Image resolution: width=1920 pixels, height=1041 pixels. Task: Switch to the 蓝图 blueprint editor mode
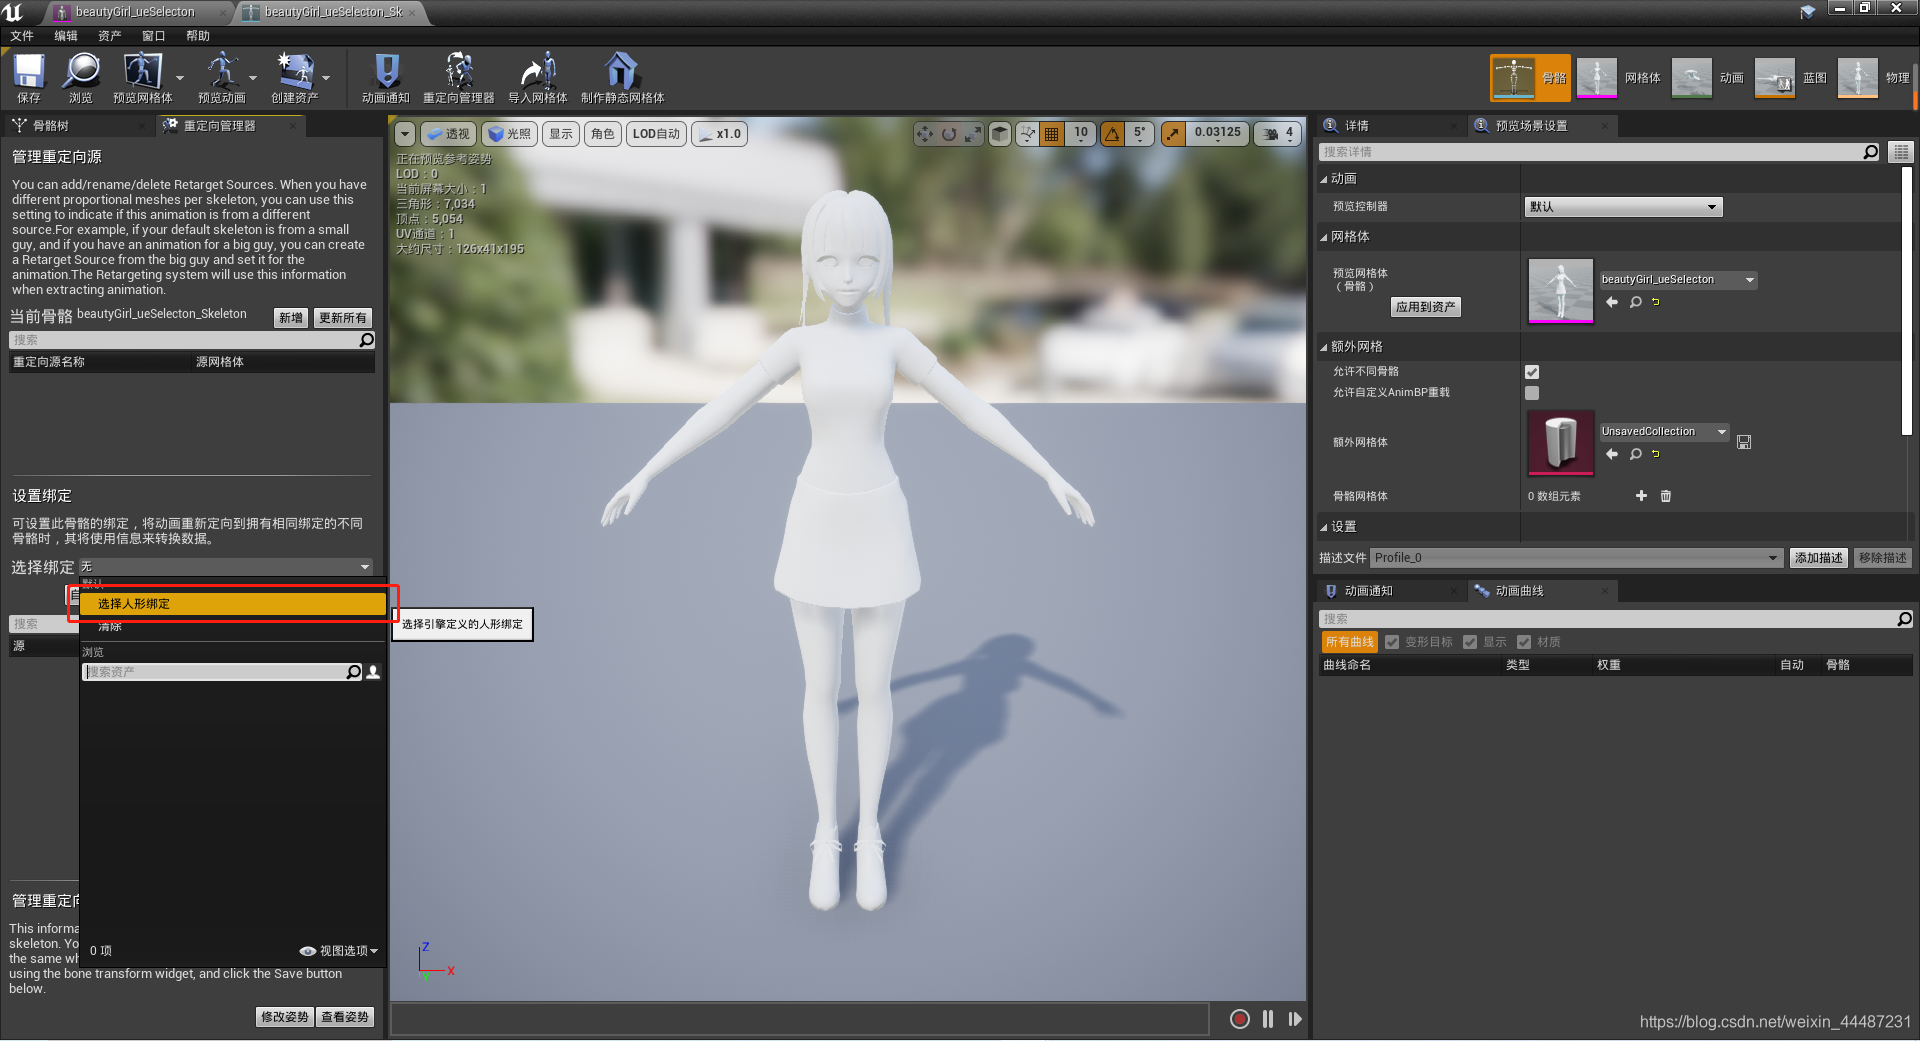(x=1791, y=78)
